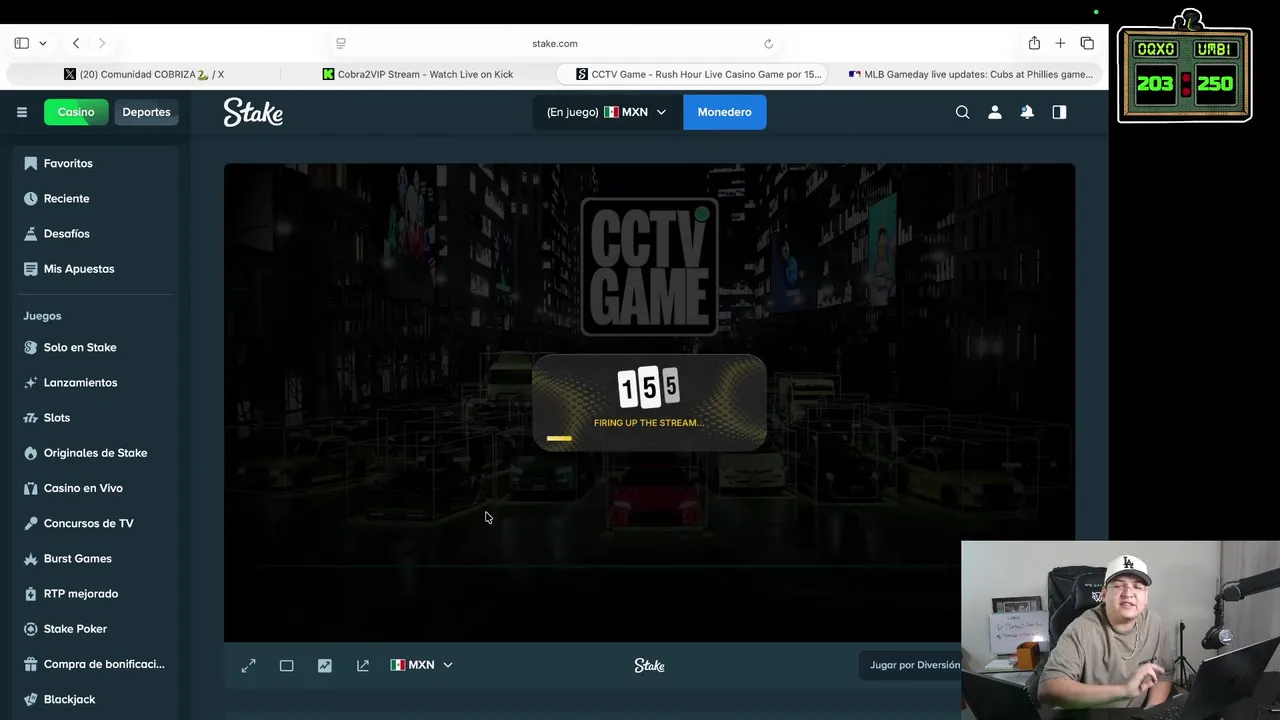Click the Solo en Stake icon
The height and width of the screenshot is (720, 1280).
[x=30, y=347]
